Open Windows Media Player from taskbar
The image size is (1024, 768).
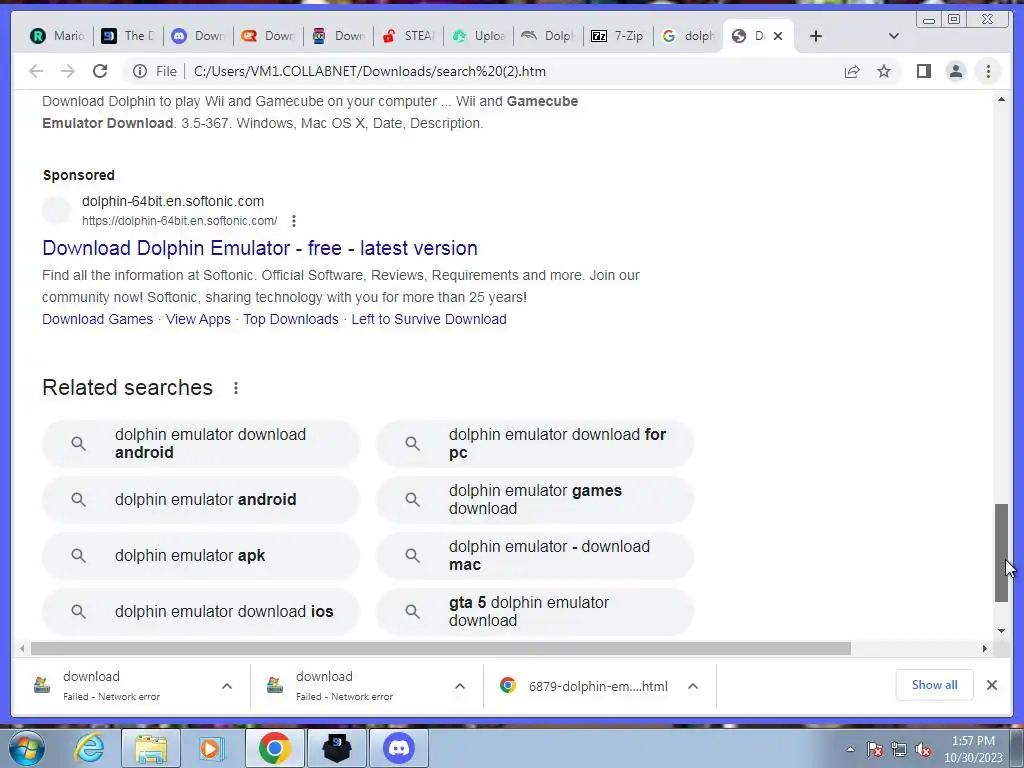[x=210, y=748]
